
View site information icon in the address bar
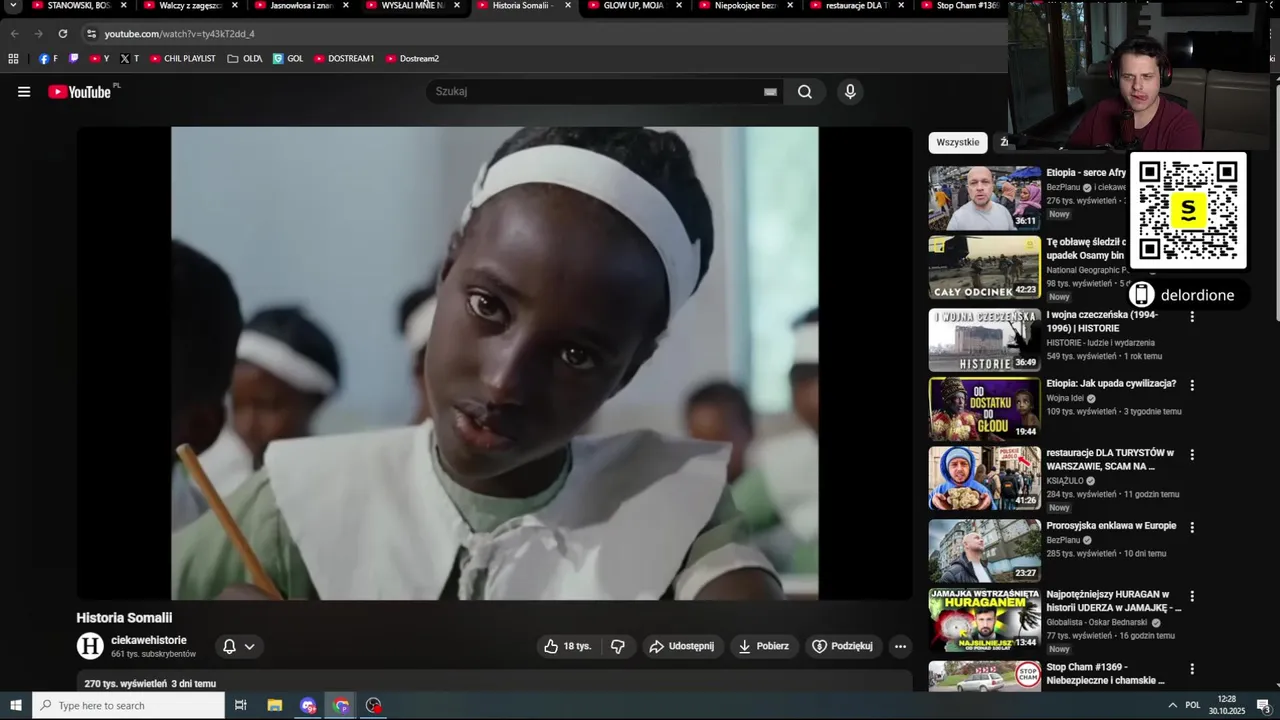(91, 33)
